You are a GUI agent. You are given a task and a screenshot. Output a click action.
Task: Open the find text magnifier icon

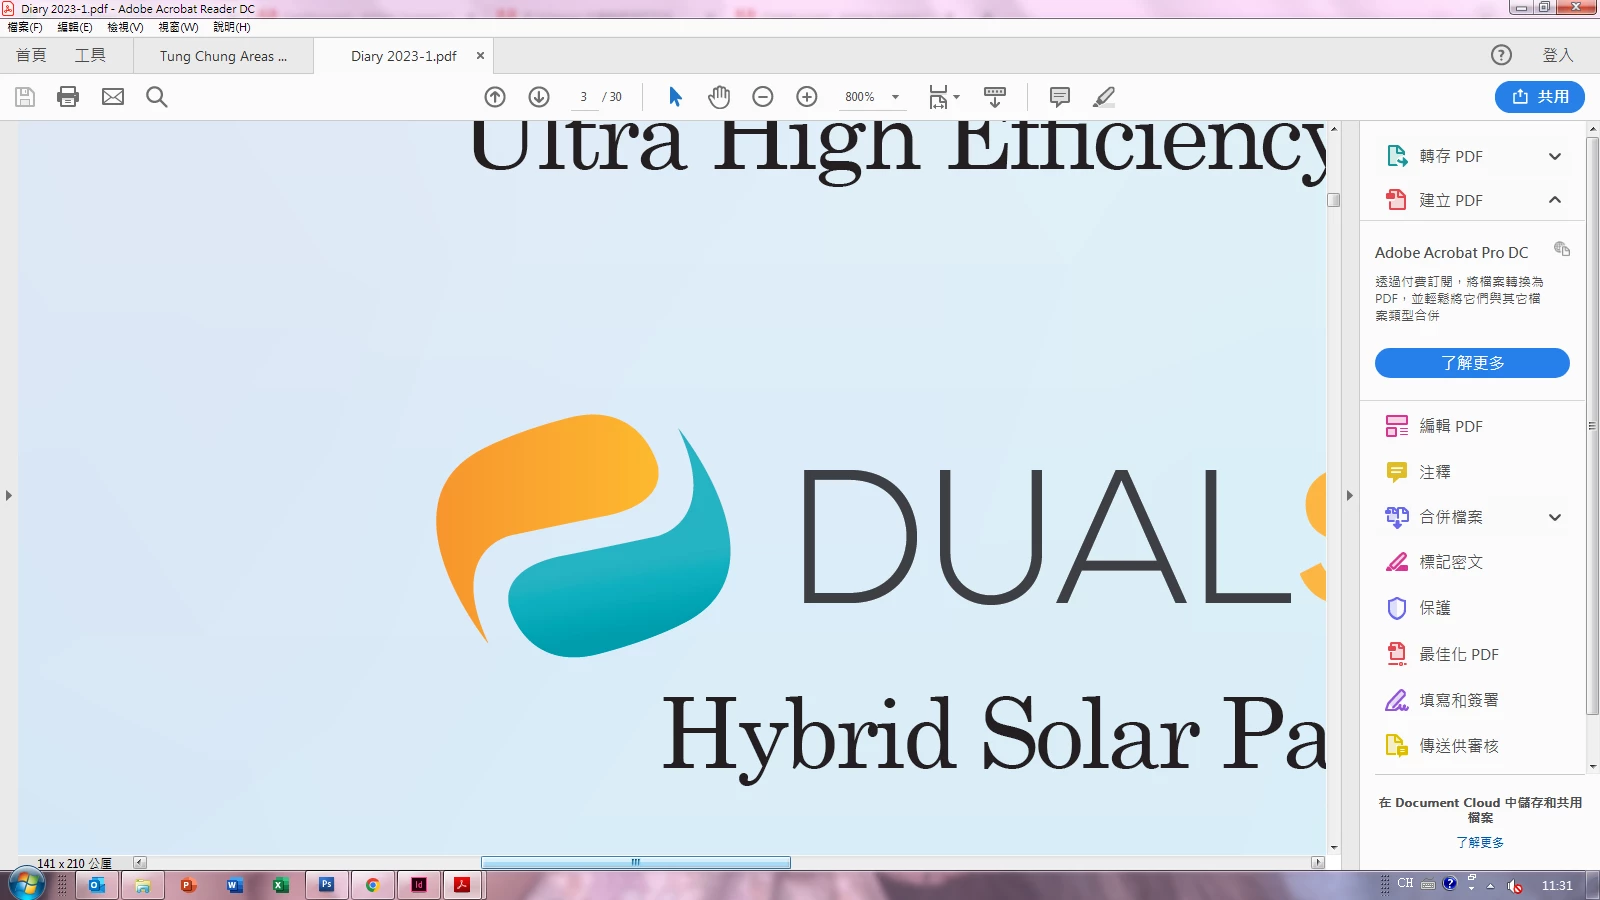157,97
